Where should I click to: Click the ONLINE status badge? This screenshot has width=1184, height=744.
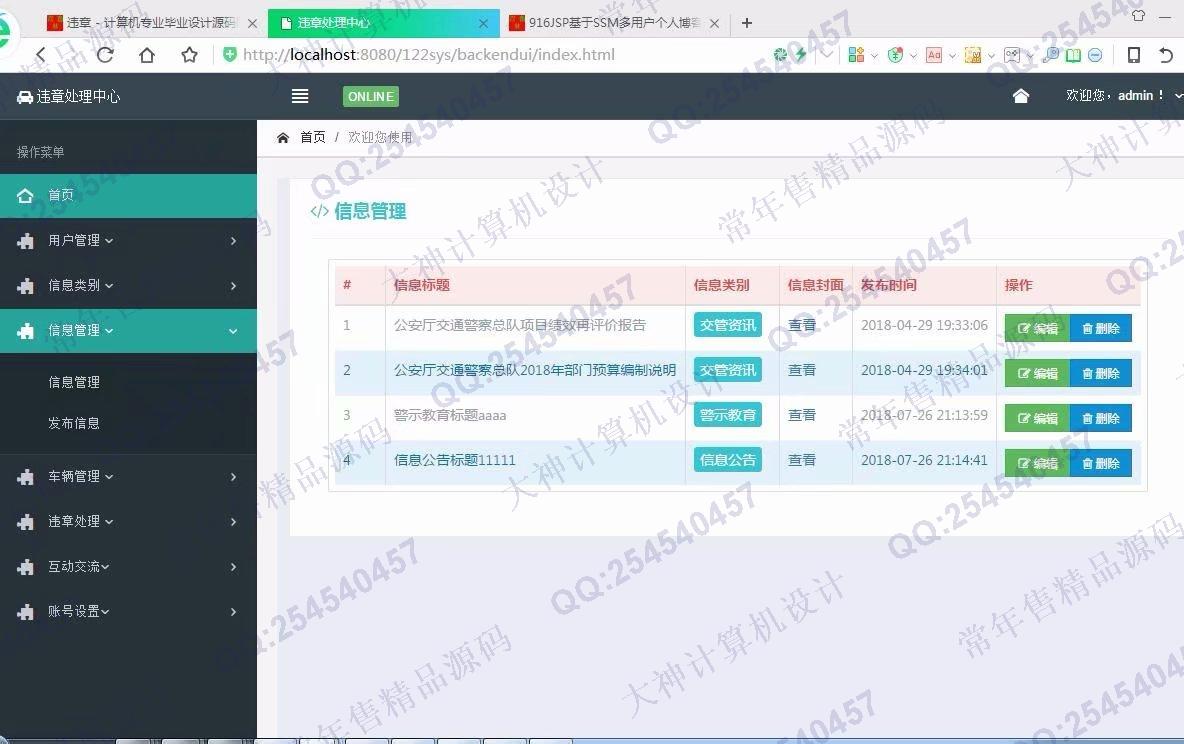(x=371, y=97)
